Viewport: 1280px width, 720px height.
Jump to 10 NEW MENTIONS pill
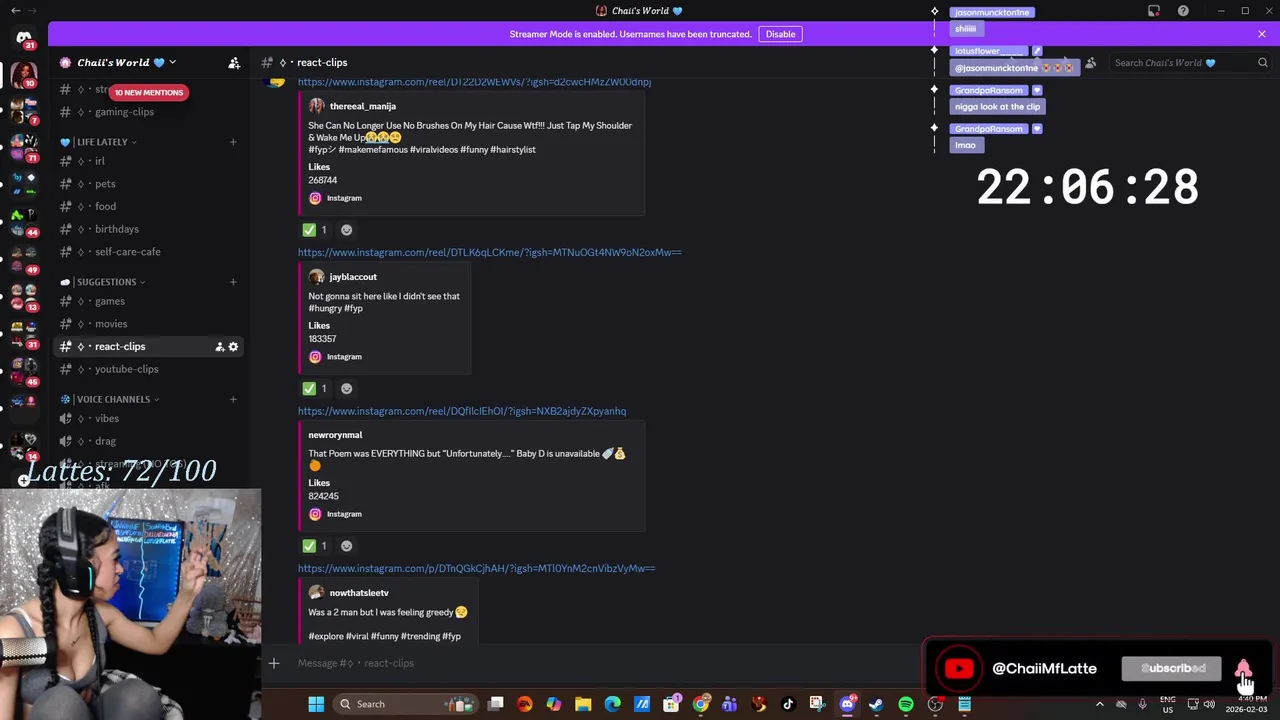click(x=148, y=92)
